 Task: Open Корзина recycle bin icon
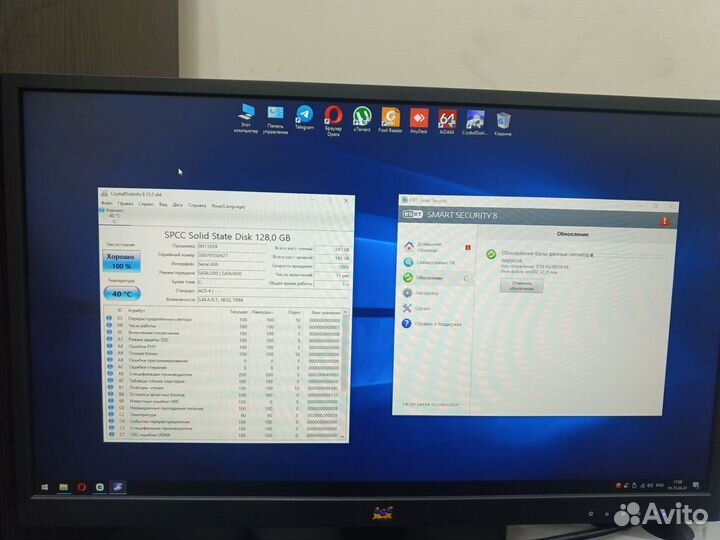[503, 124]
